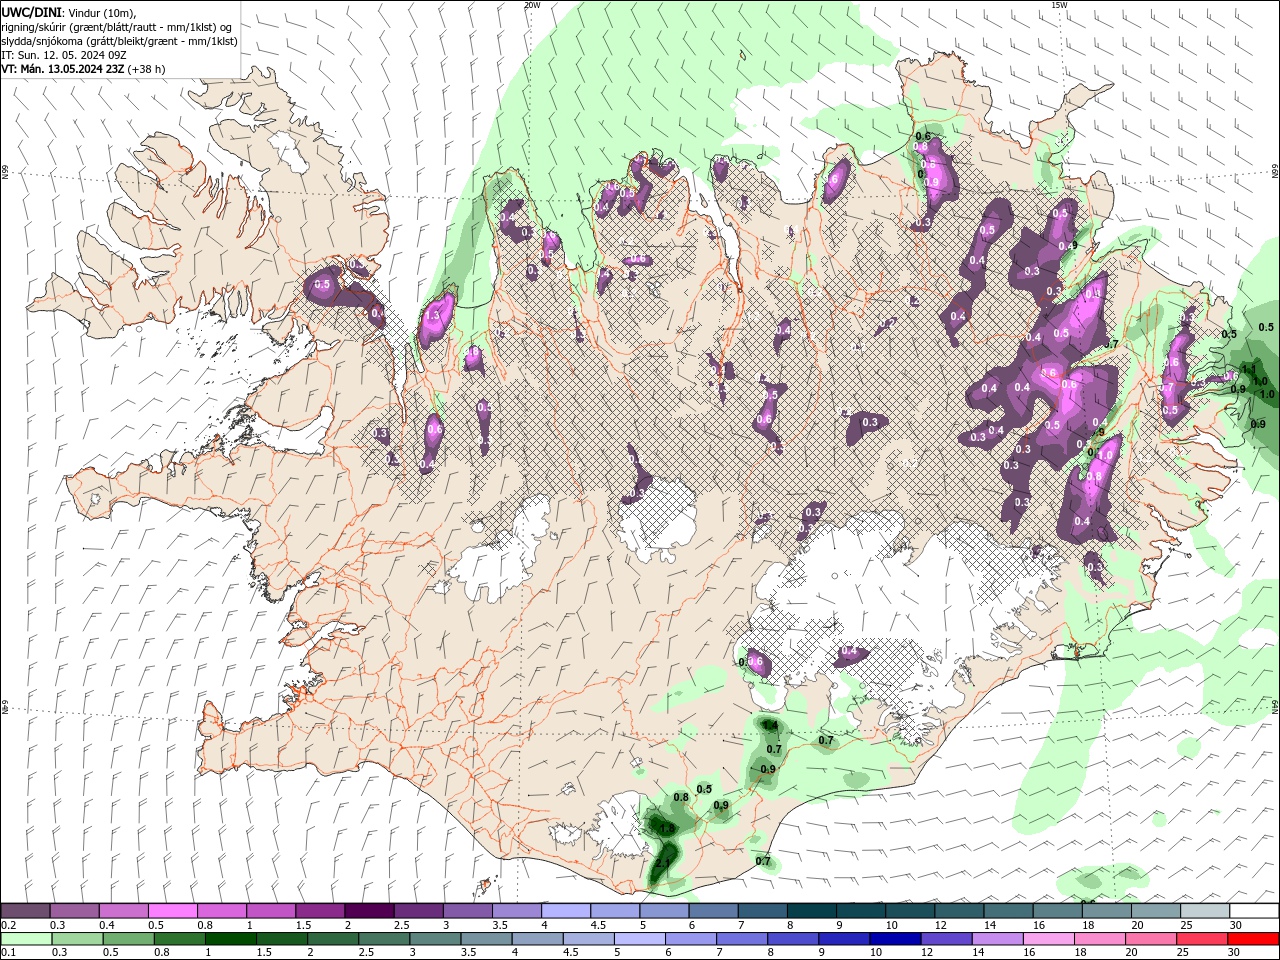
Task: Click the white swatch above upper-row label 30
Action: 1254,911
